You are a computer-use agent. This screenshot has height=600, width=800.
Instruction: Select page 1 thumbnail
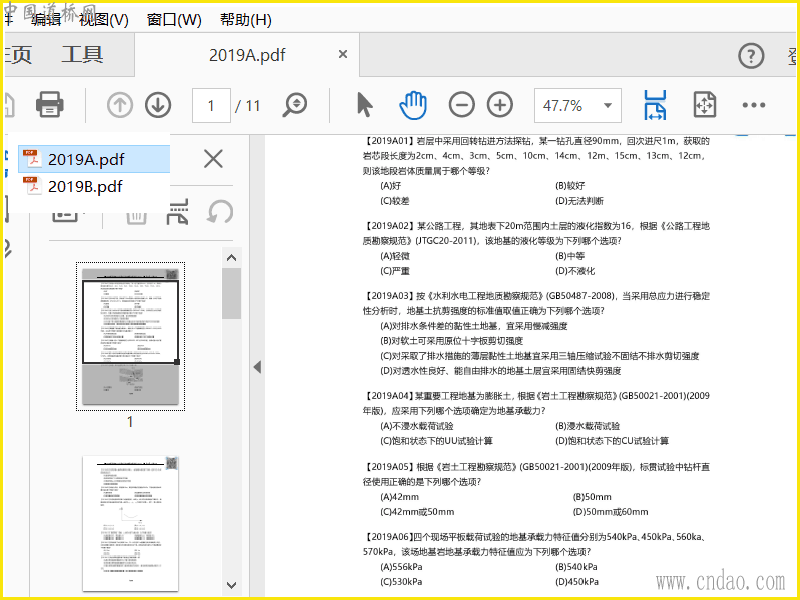coord(131,336)
